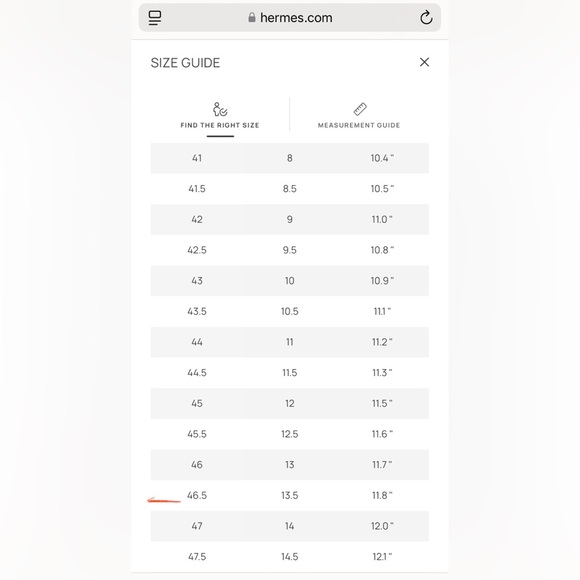Open the reader view icon in address bar
This screenshot has height=580, width=580.
click(x=155, y=18)
